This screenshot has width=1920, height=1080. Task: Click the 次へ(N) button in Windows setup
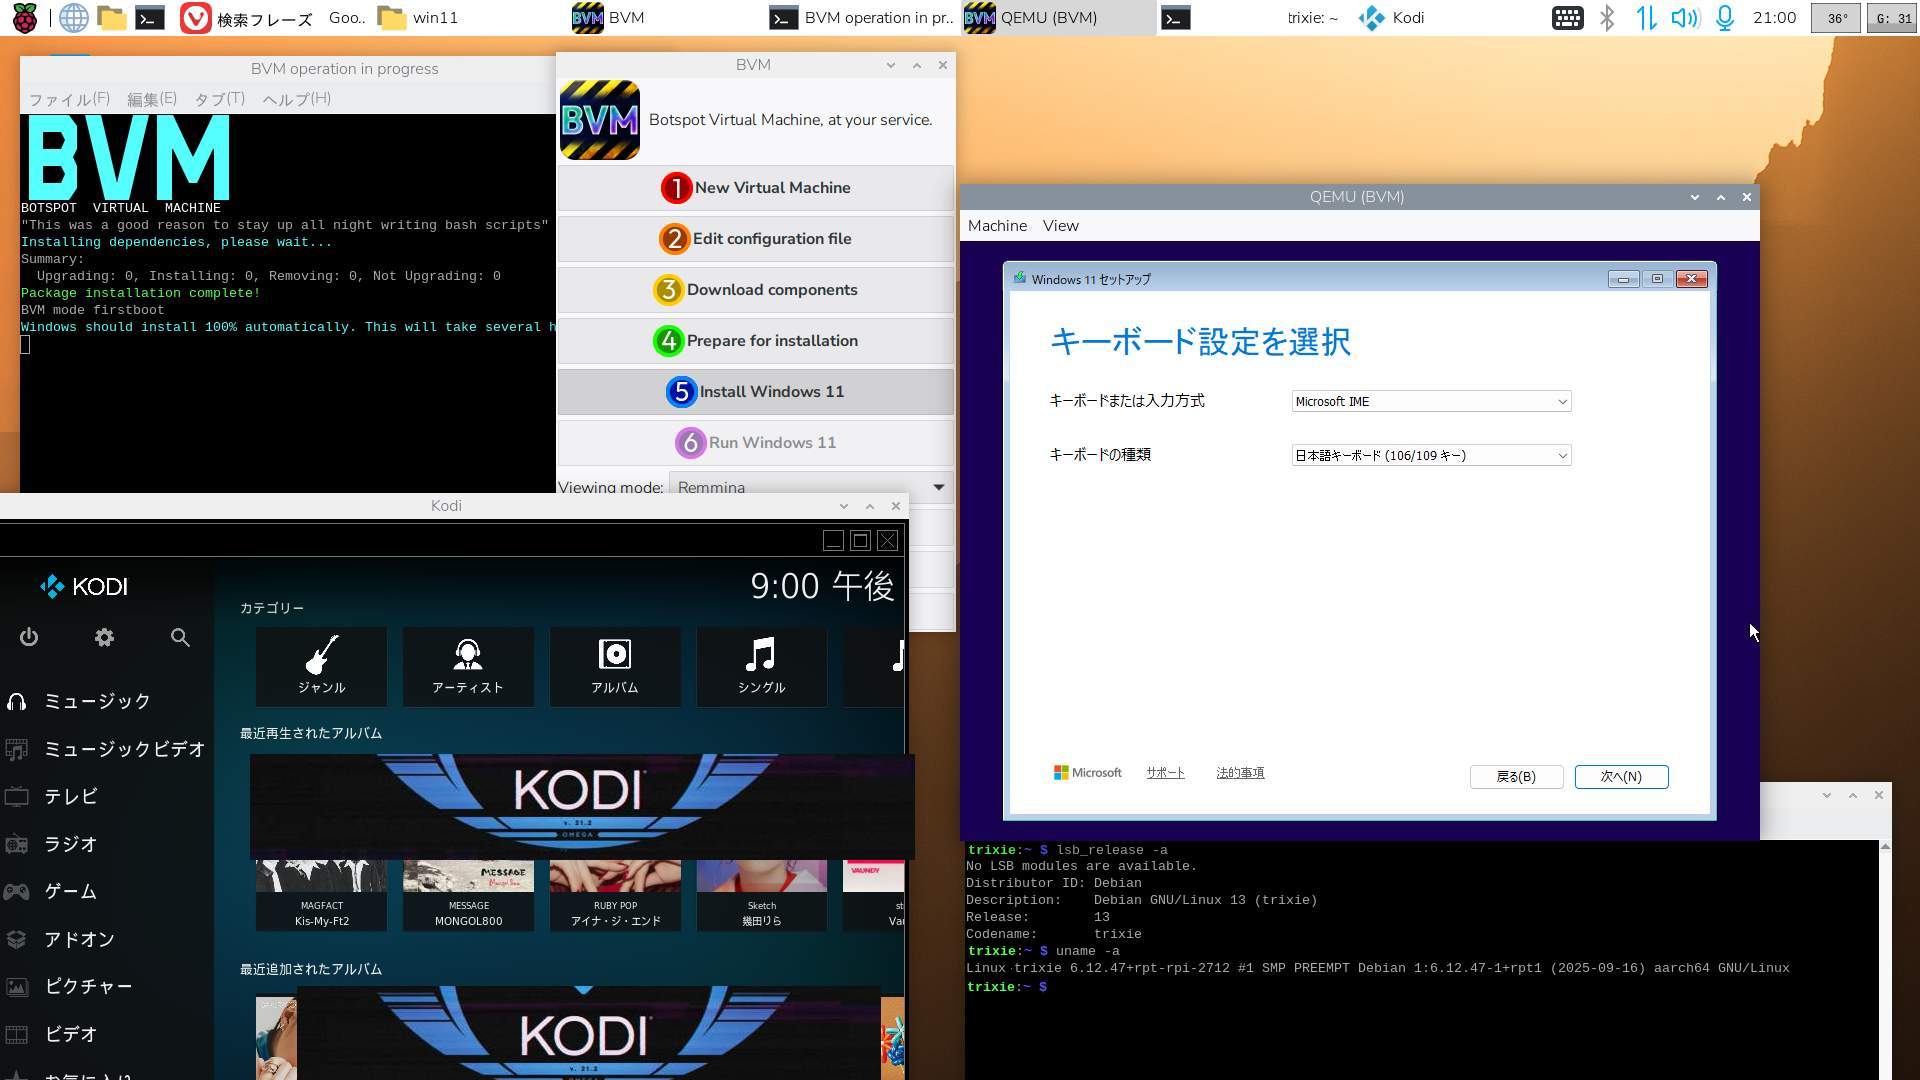[1621, 777]
